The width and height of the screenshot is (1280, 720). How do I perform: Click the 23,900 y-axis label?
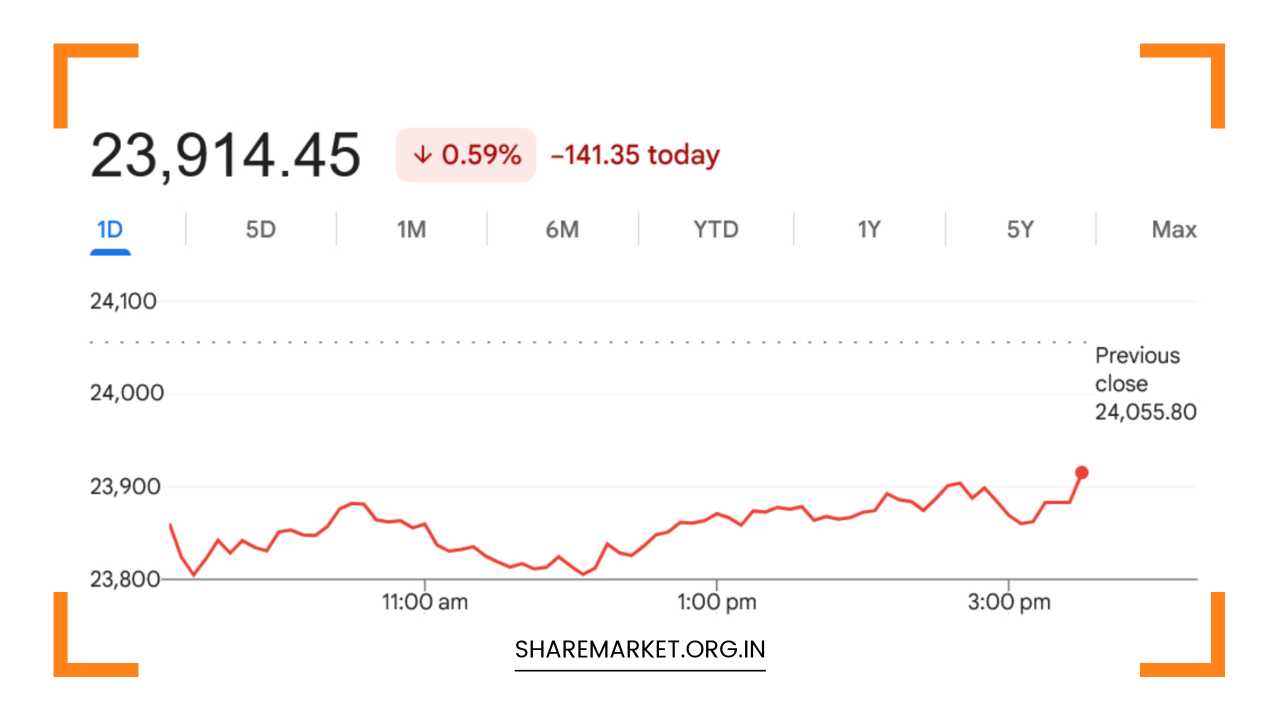123,487
